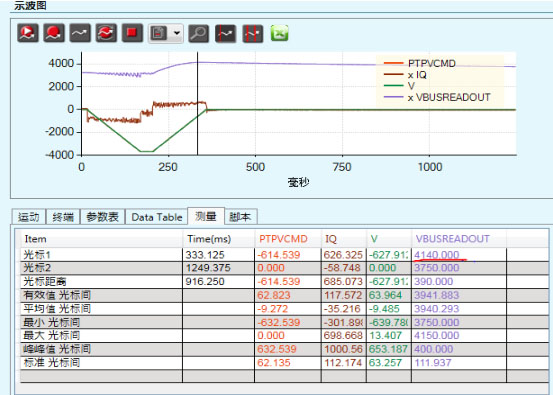The width and height of the screenshot is (553, 395).
Task: Select the 最大 光标间 row
Action: coord(284,335)
